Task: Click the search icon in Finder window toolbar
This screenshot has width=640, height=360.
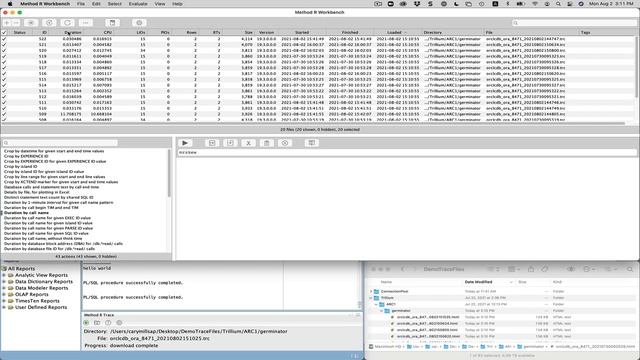Action: tap(630, 269)
